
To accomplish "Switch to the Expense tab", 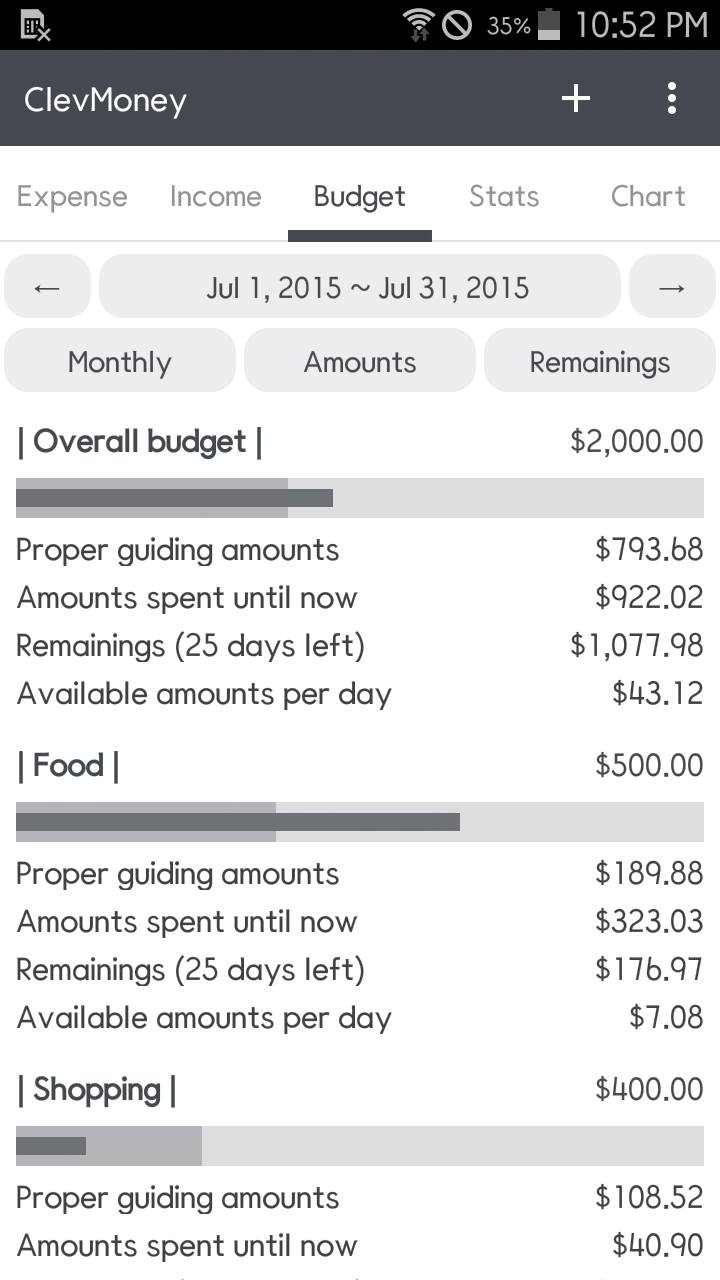I will click(72, 196).
